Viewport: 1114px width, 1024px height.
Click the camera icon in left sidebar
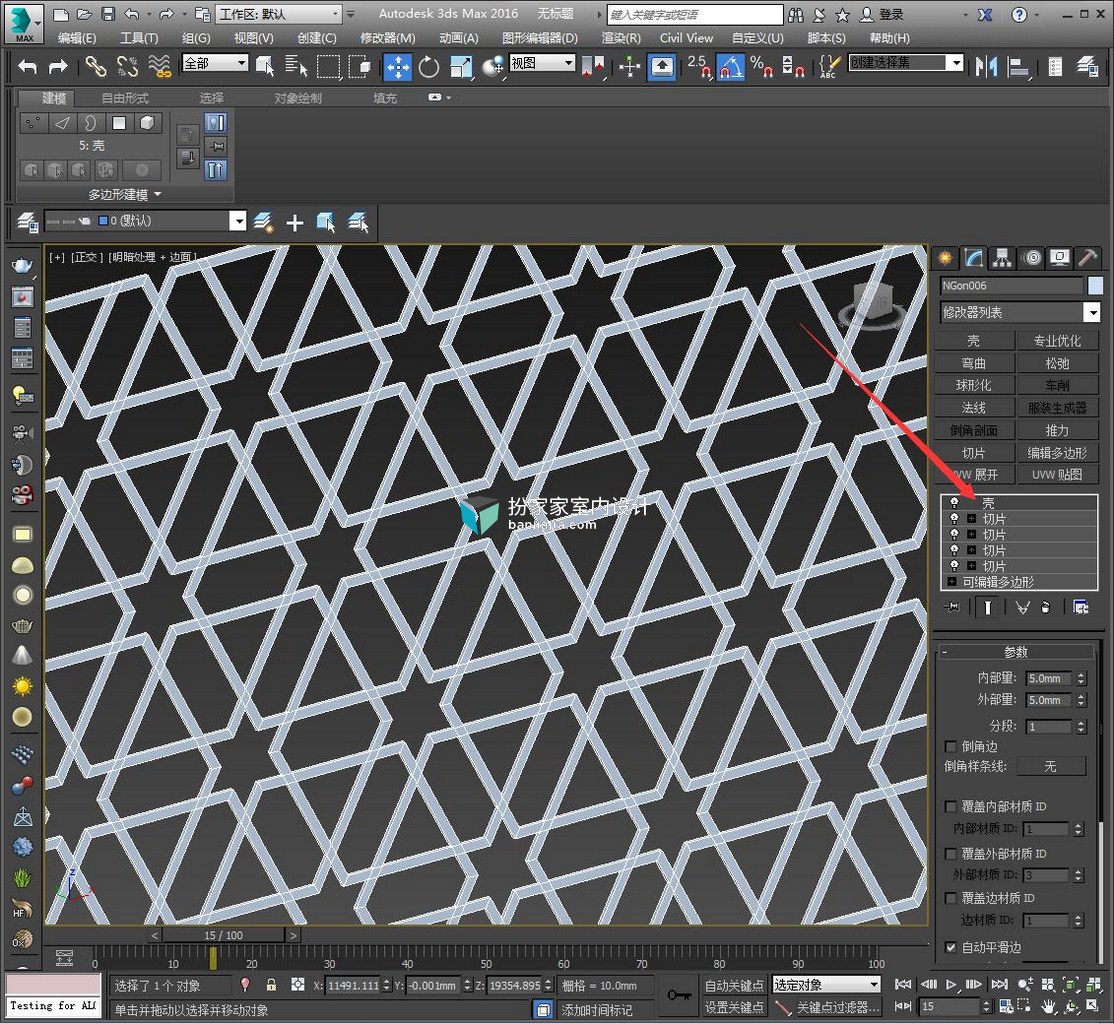coord(22,432)
